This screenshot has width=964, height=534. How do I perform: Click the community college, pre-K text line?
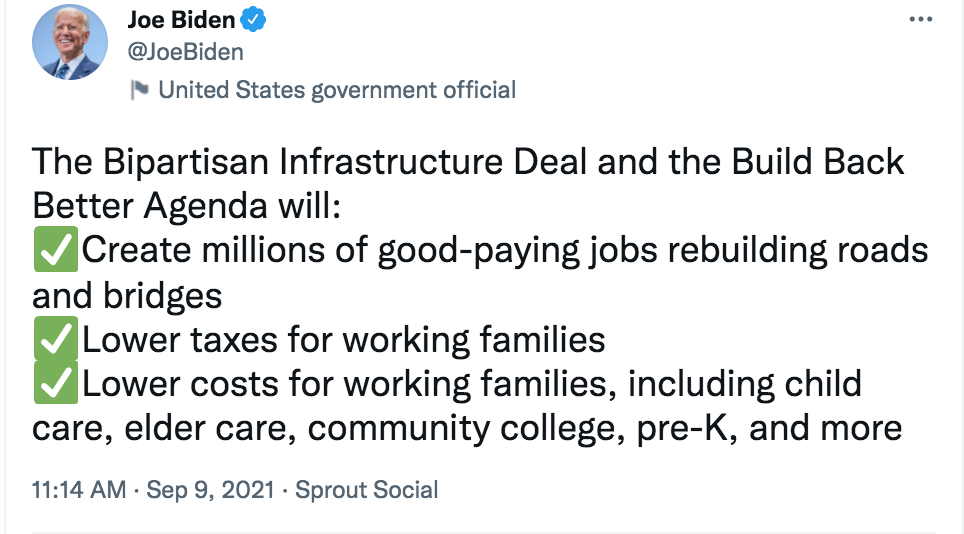(467, 428)
